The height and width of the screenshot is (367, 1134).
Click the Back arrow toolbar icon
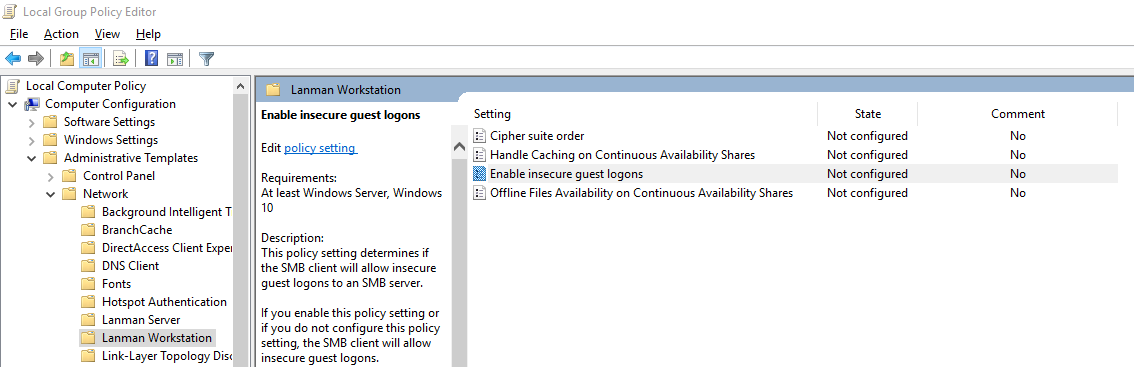(13, 59)
